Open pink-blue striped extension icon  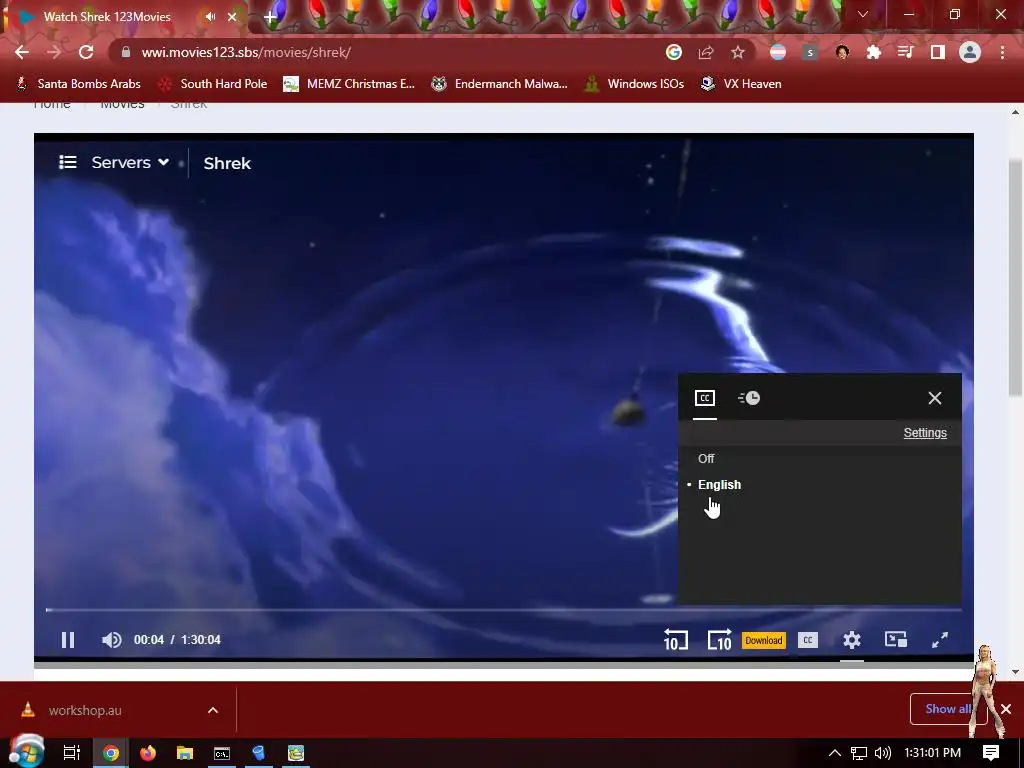(778, 52)
